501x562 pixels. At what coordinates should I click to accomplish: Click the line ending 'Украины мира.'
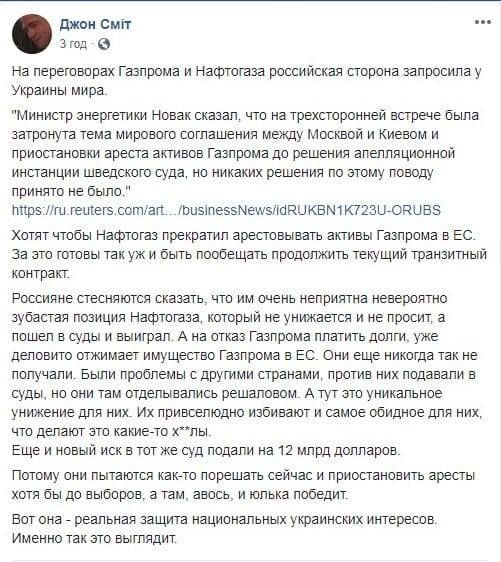[x=60, y=90]
